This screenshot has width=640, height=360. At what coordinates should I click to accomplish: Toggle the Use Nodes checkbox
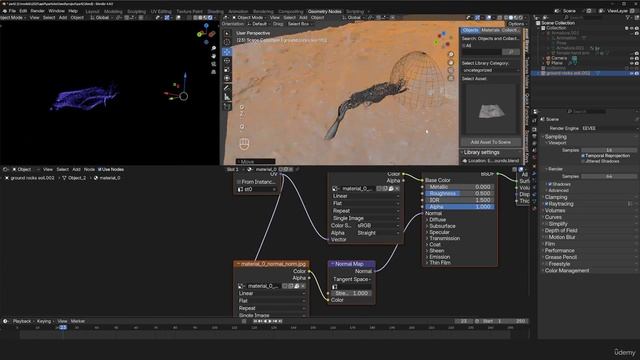100,169
